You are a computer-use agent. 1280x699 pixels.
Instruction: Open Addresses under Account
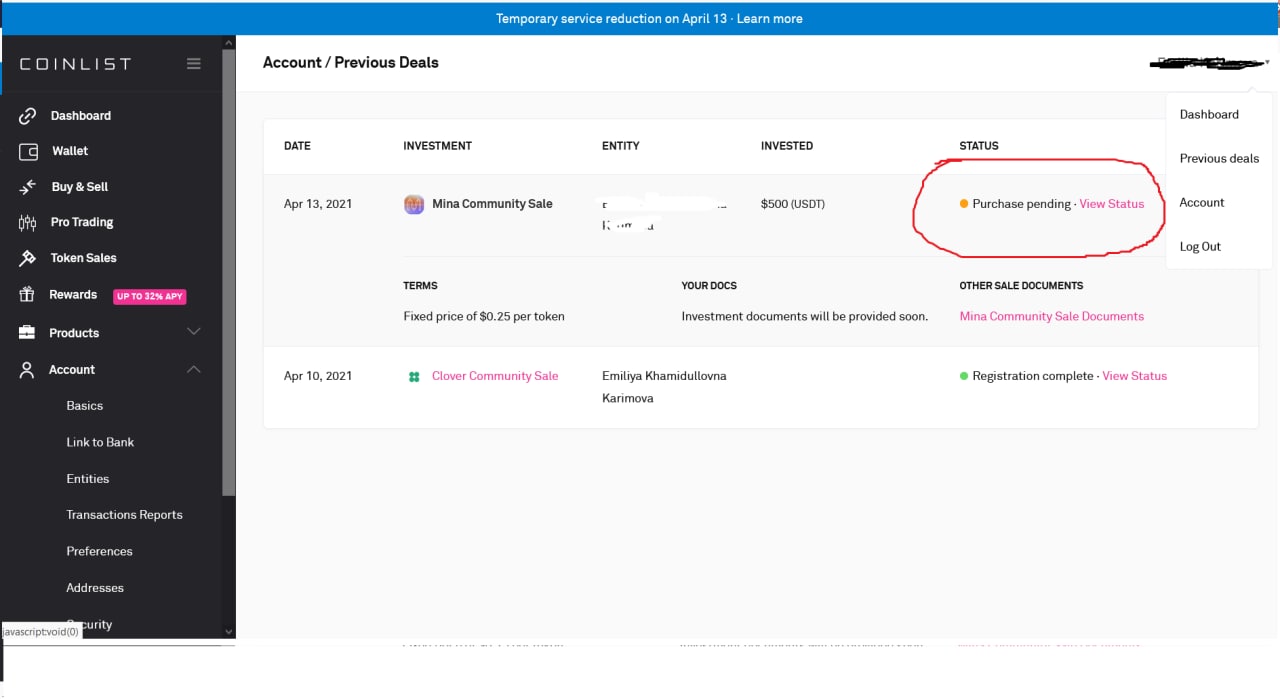(x=95, y=588)
